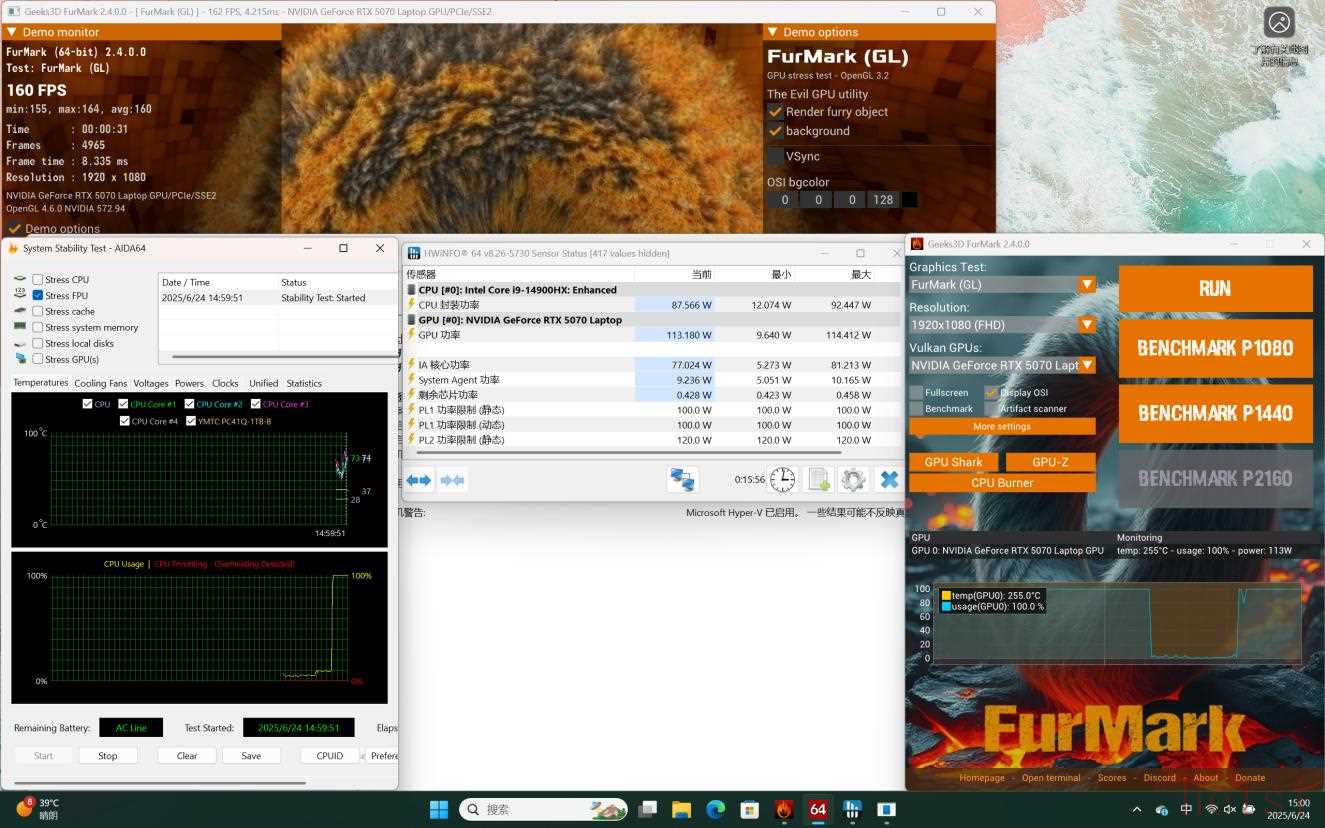1325x828 pixels.
Task: Open the Vulkan GPUs dropdown
Action: (x=1002, y=366)
